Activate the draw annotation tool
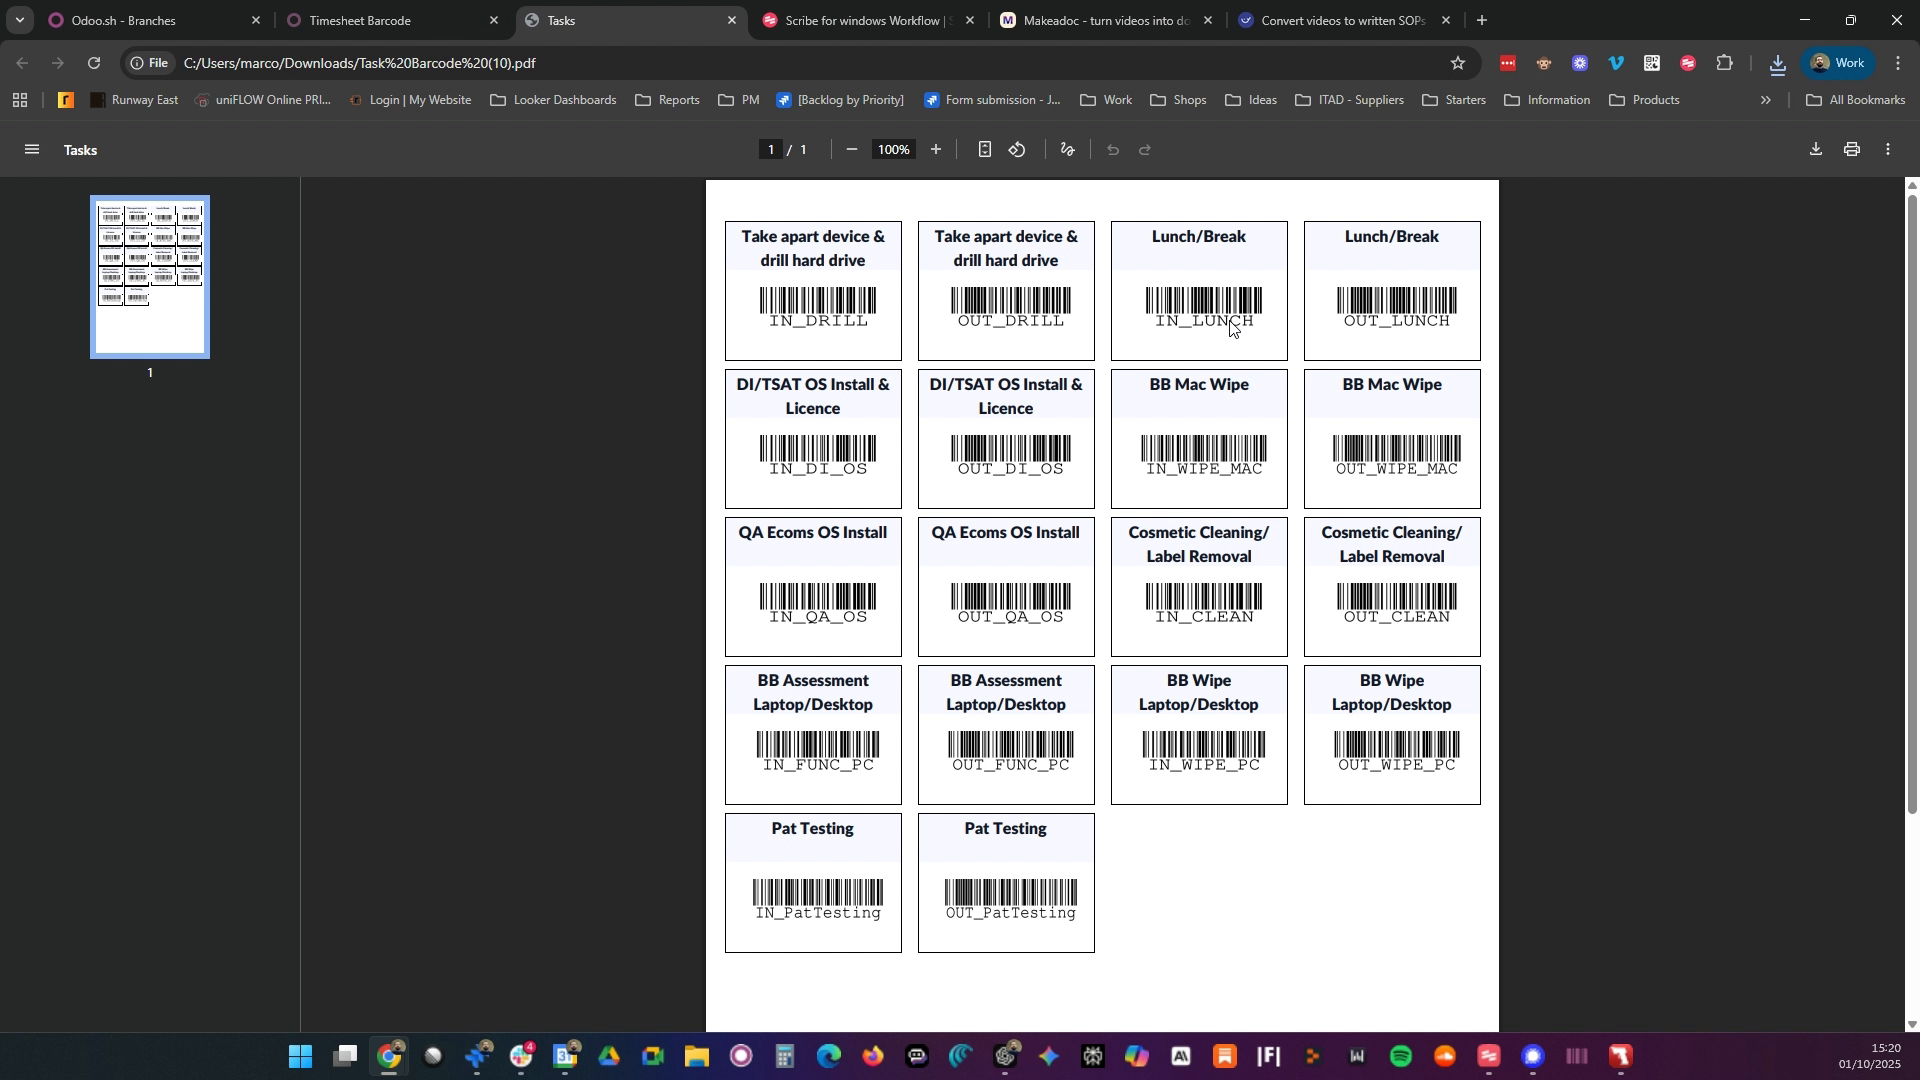Image resolution: width=1920 pixels, height=1080 pixels. pos(1068,150)
